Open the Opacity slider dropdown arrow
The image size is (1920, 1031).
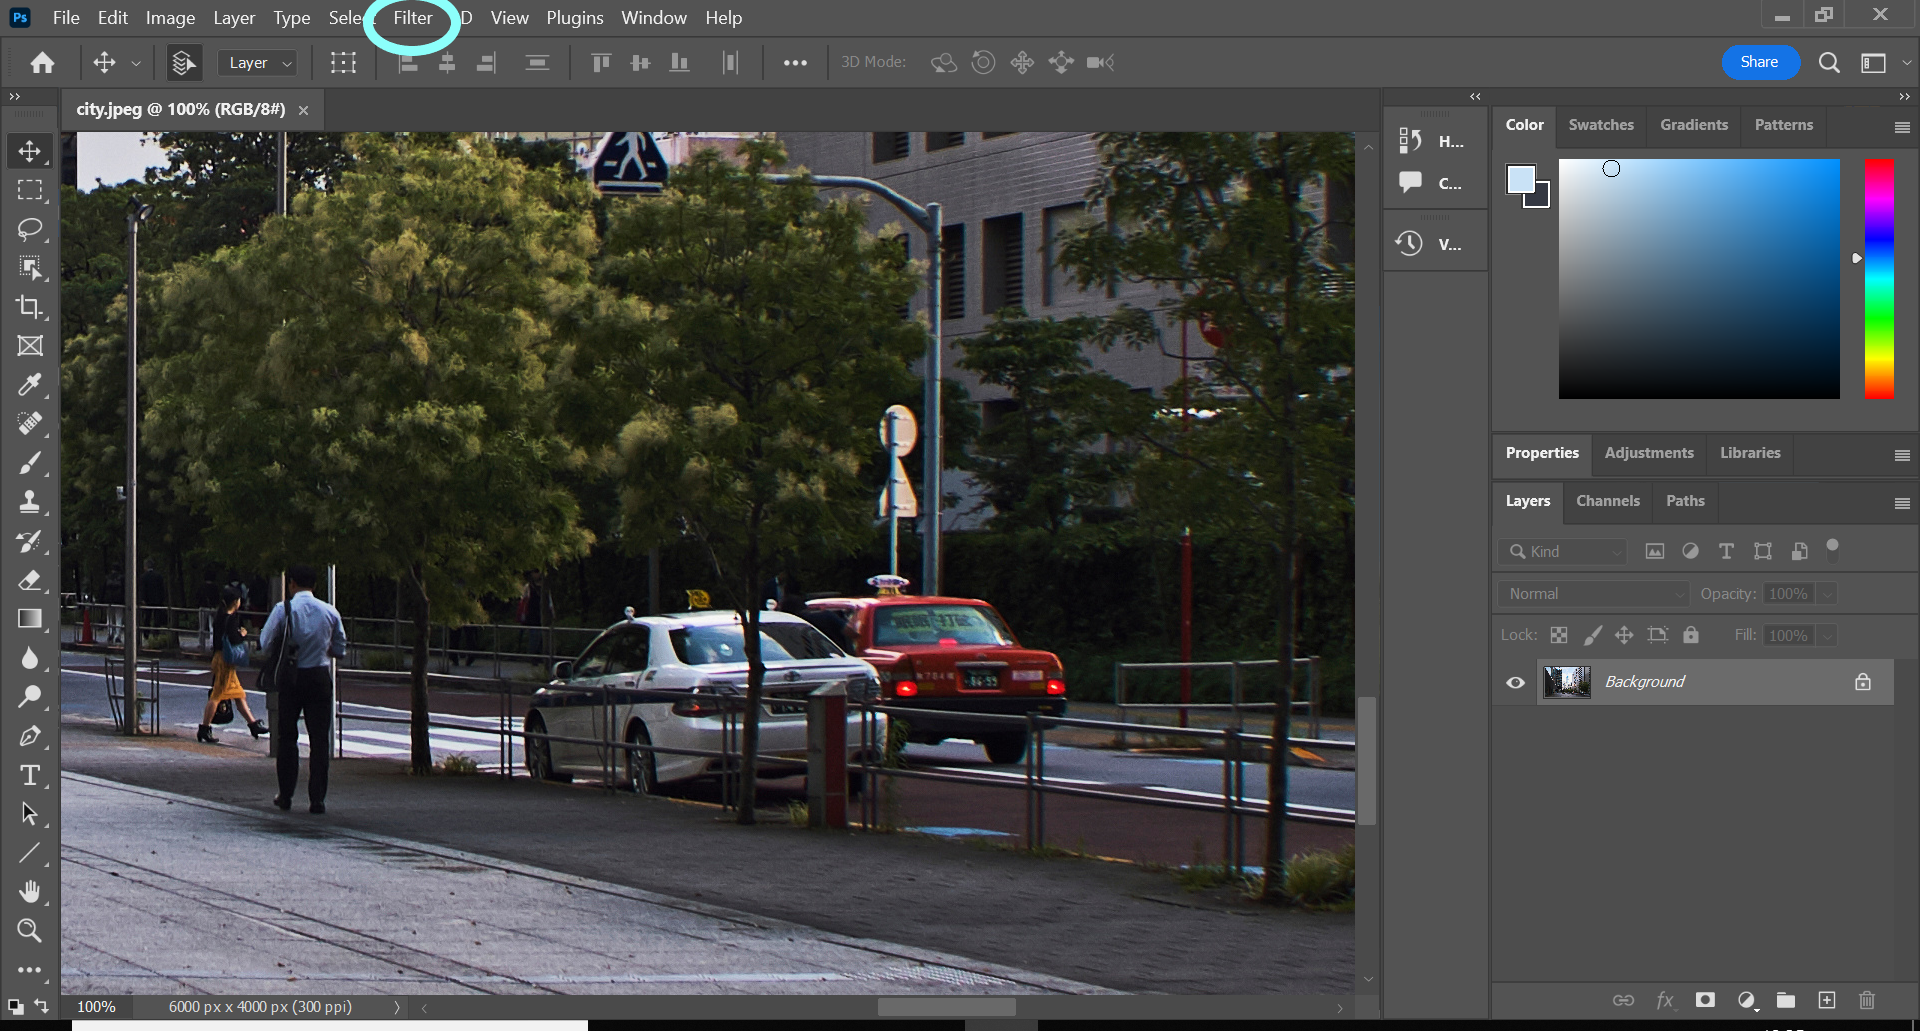pyautogui.click(x=1828, y=594)
